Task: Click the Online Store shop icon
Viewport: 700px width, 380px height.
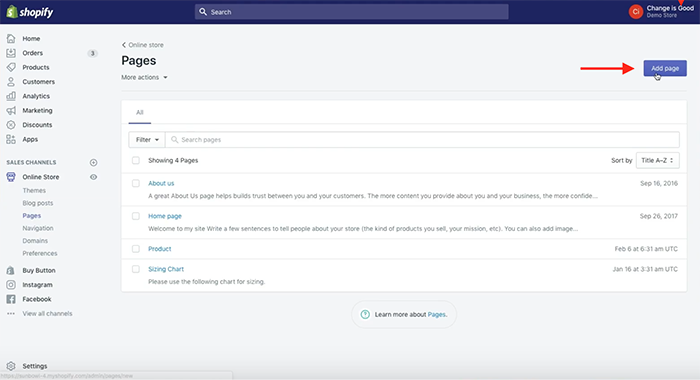Action: point(11,177)
